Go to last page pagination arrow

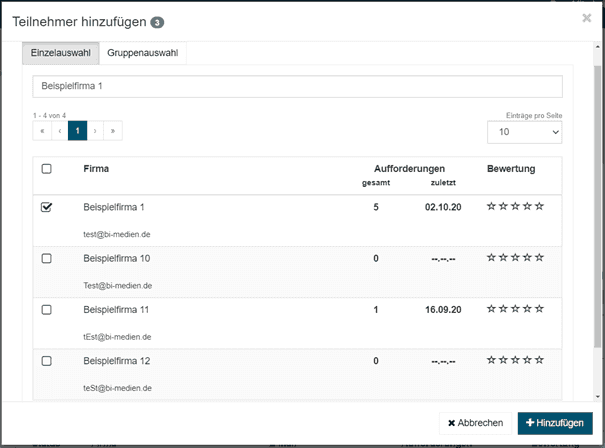pyautogui.click(x=113, y=131)
